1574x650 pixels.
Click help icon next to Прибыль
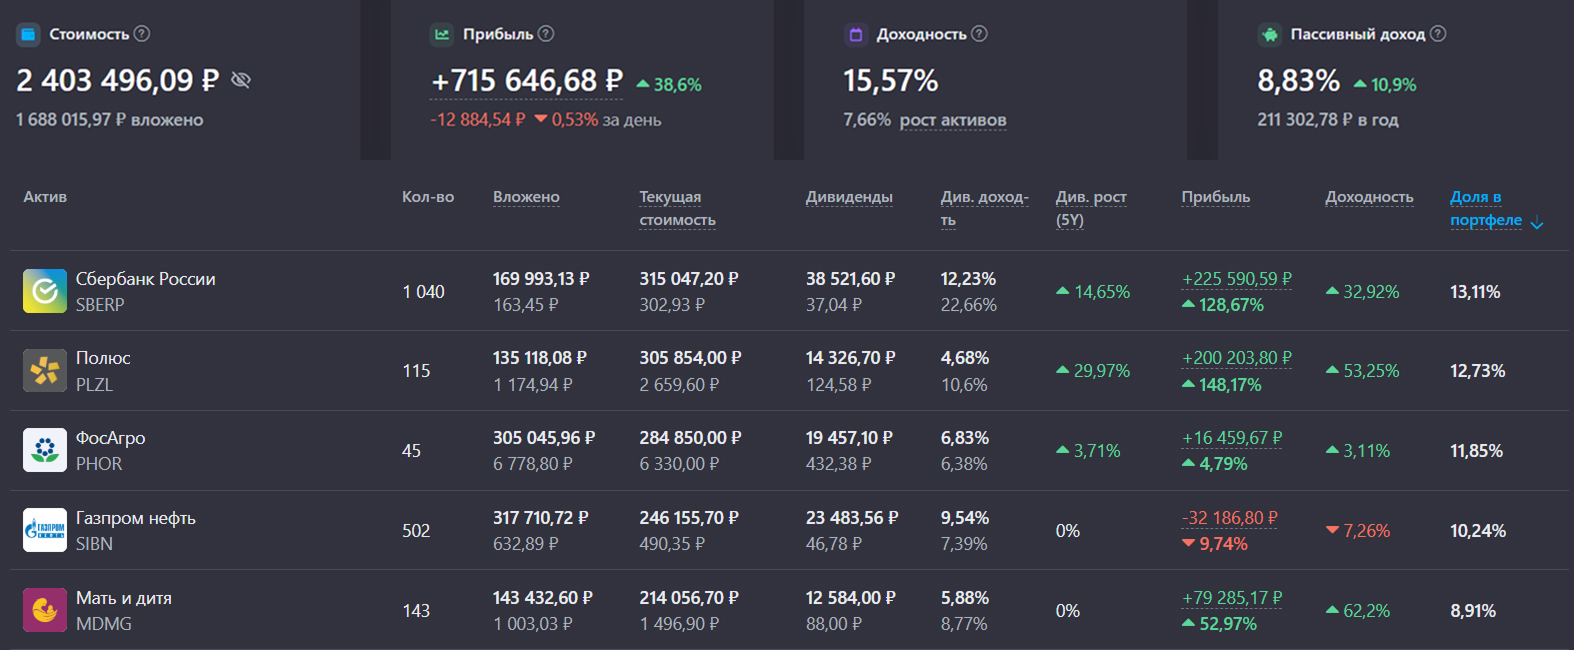coord(546,34)
